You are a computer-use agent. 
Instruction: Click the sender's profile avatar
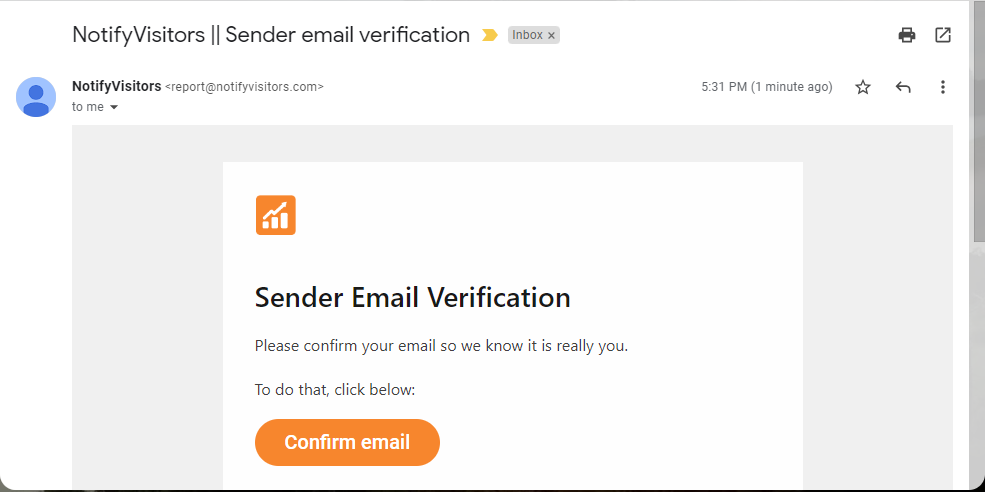[36, 97]
